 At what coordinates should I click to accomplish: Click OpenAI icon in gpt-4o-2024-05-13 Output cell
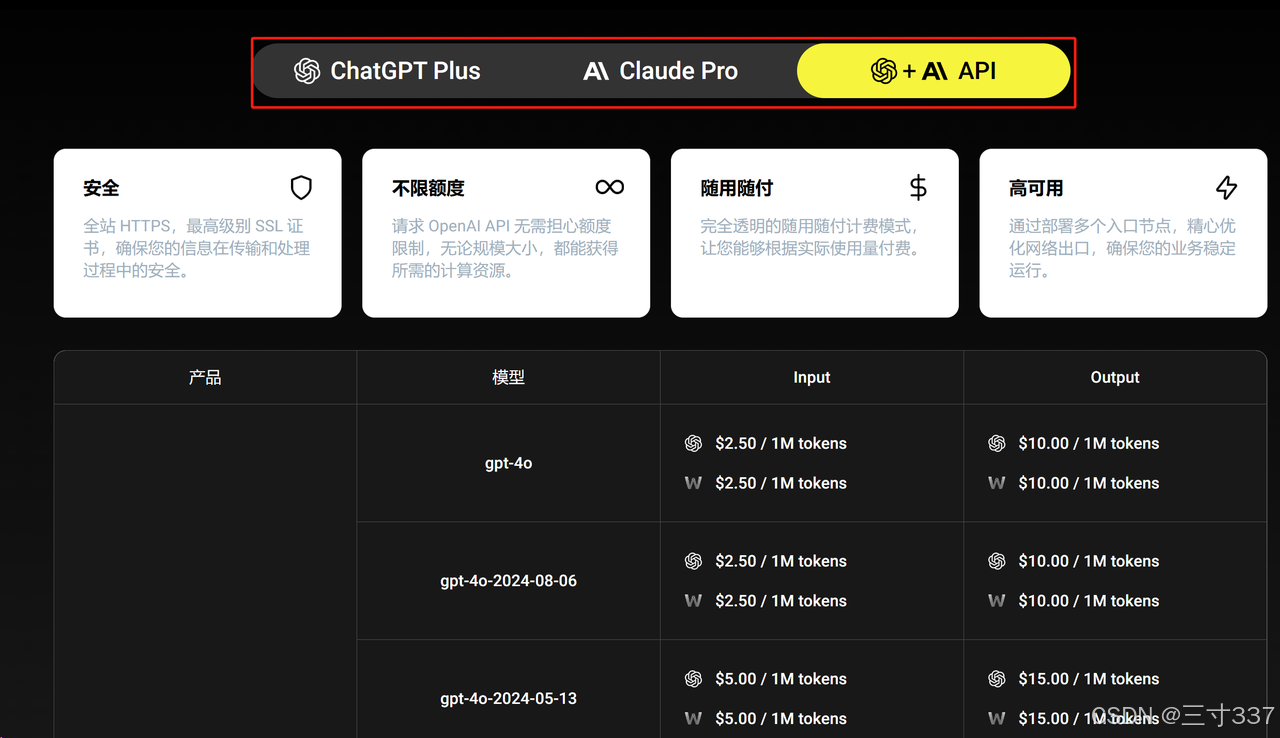coord(996,679)
